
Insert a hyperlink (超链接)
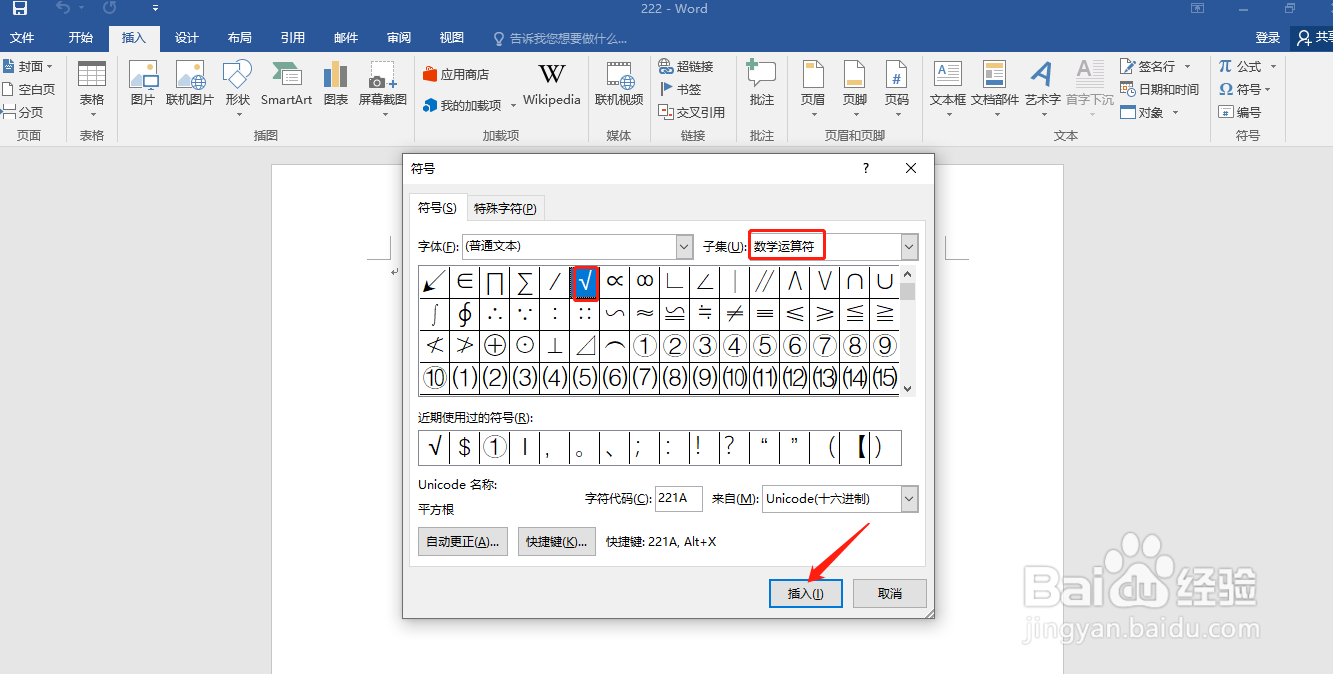pyautogui.click(x=686, y=66)
